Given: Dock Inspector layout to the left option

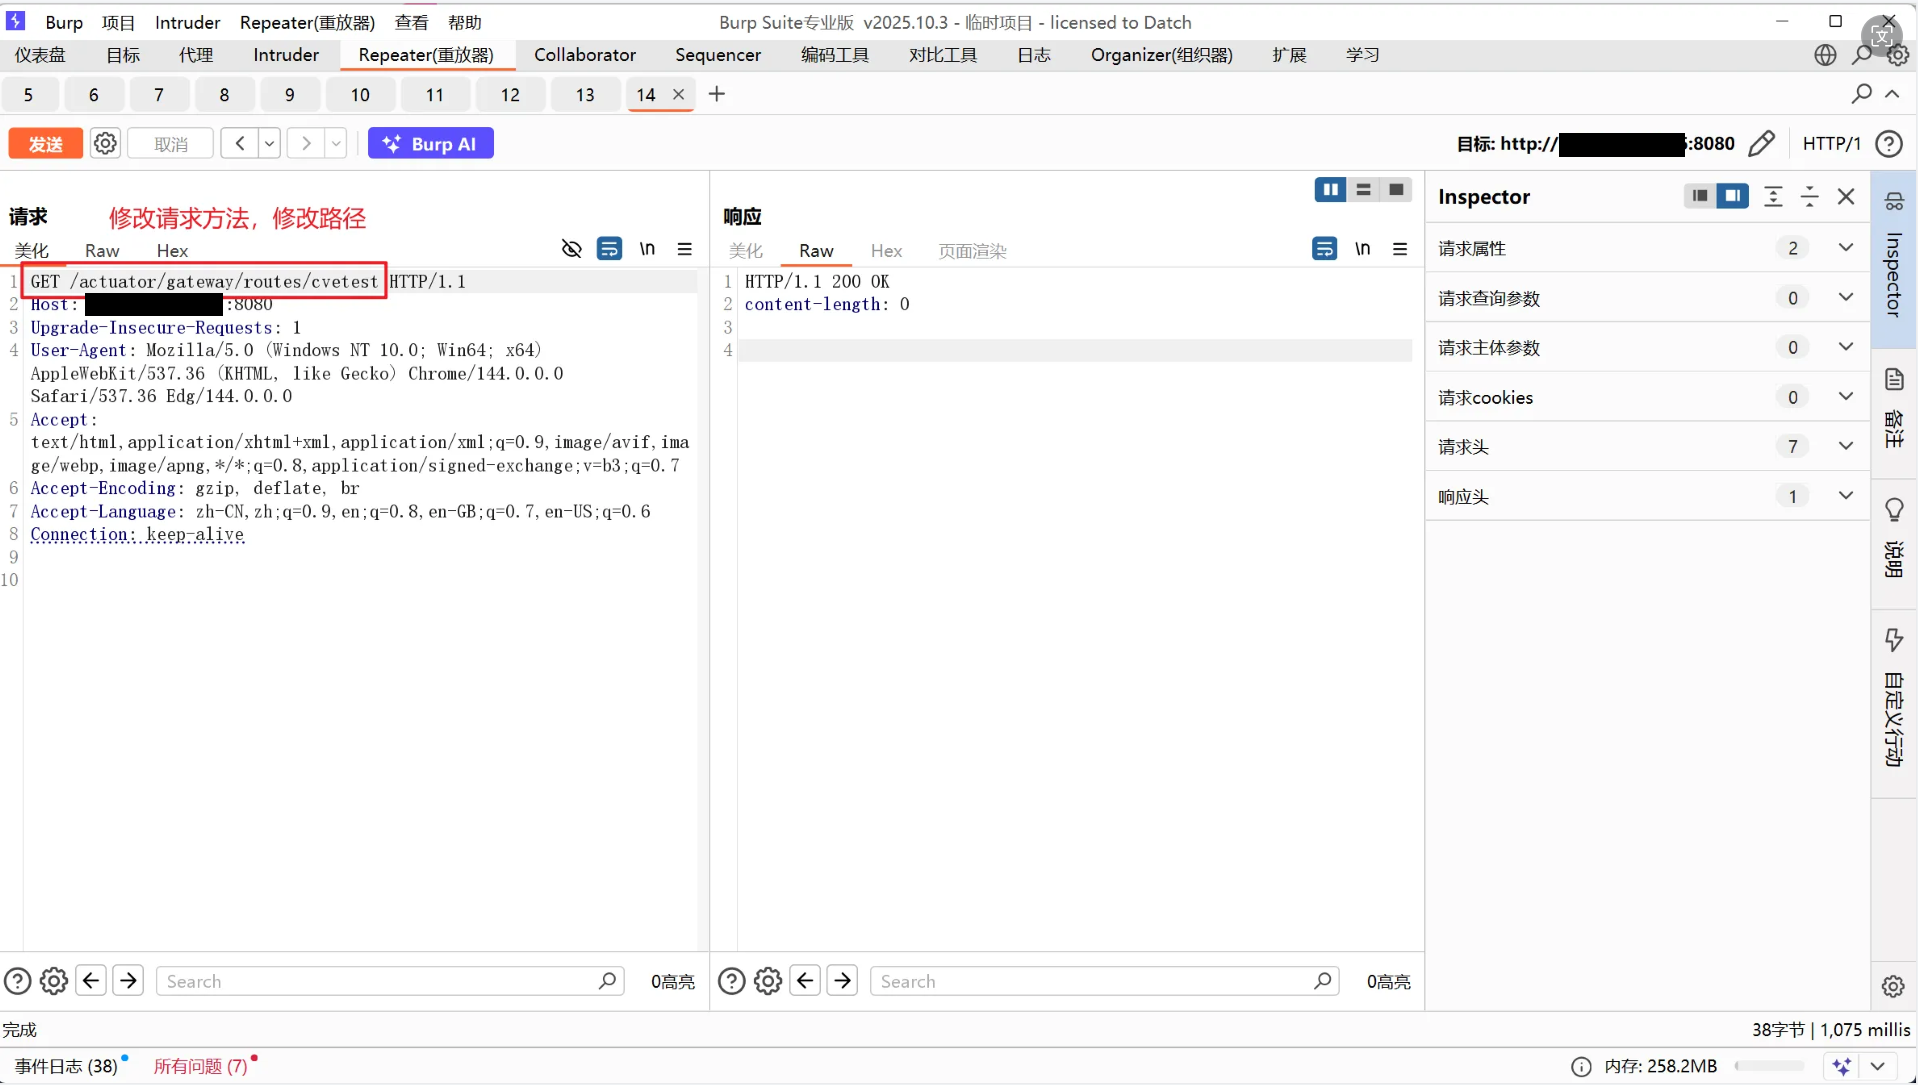Looking at the screenshot, I should 1699,196.
